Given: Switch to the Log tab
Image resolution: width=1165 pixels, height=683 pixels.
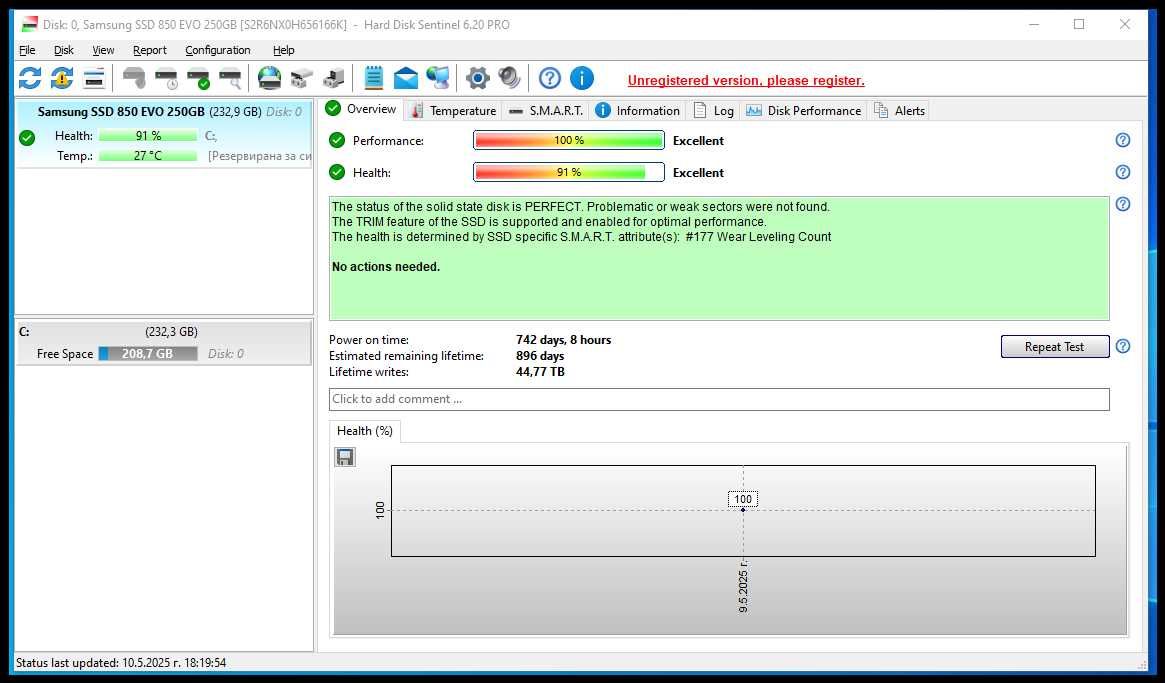Looking at the screenshot, I should coord(713,111).
